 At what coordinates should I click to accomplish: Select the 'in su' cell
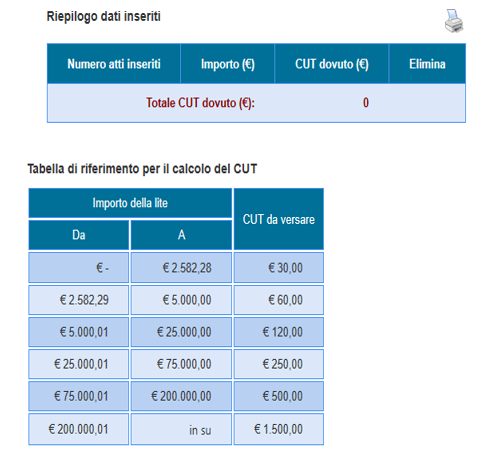[x=181, y=429]
